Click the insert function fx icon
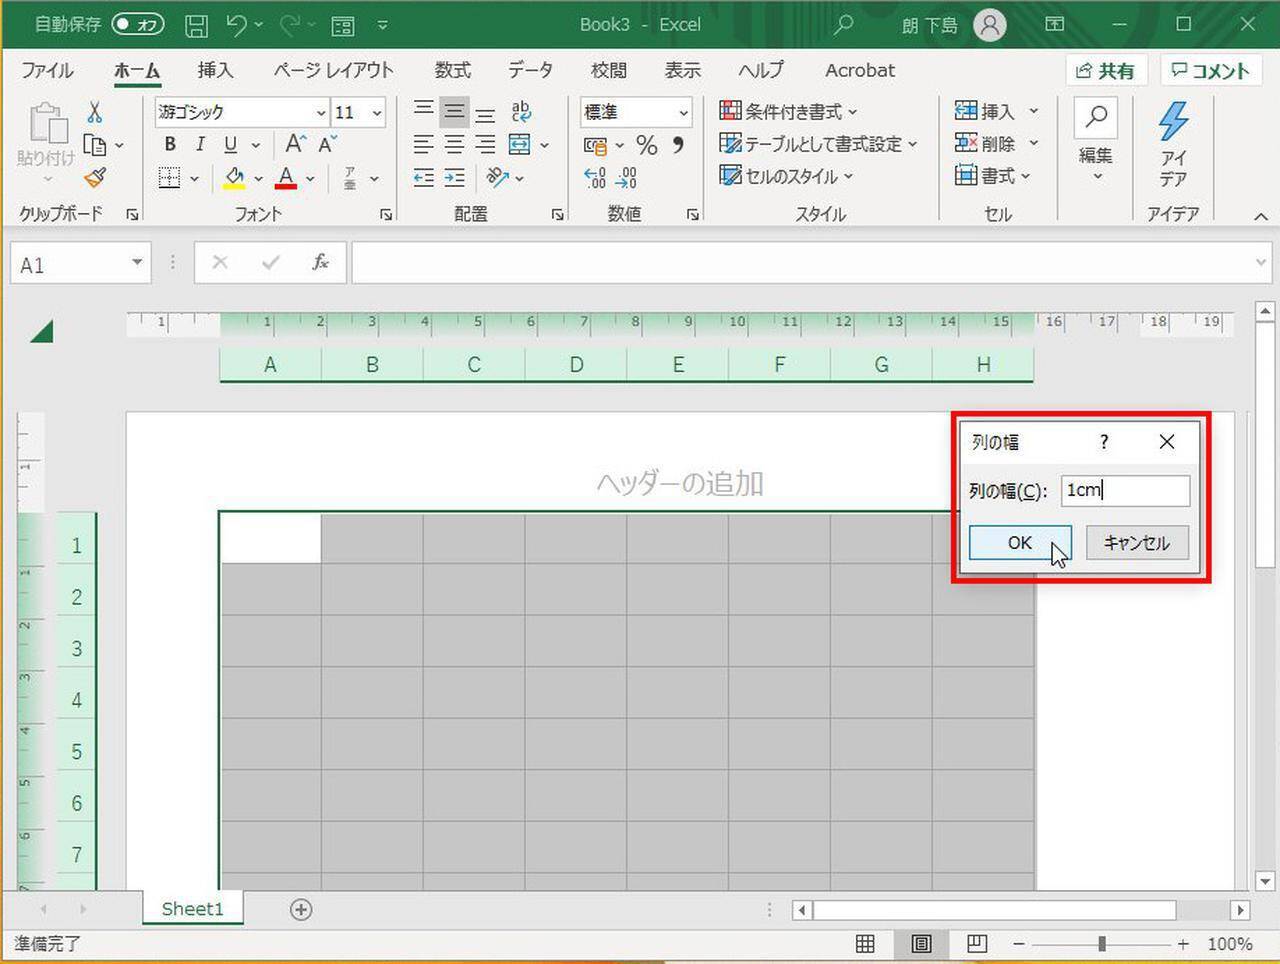Screen dimensions: 1280x964 tap(320, 263)
